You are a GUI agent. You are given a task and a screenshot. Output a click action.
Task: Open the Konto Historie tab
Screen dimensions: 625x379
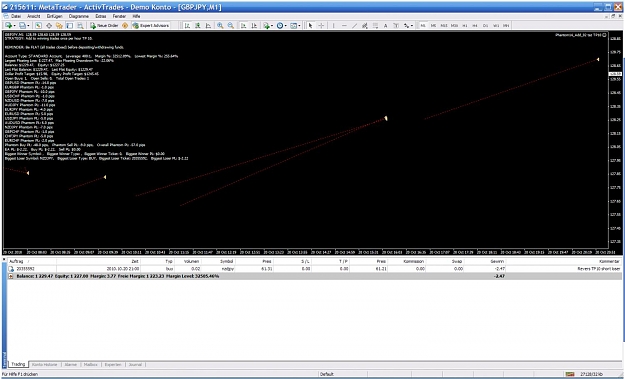click(x=44, y=364)
